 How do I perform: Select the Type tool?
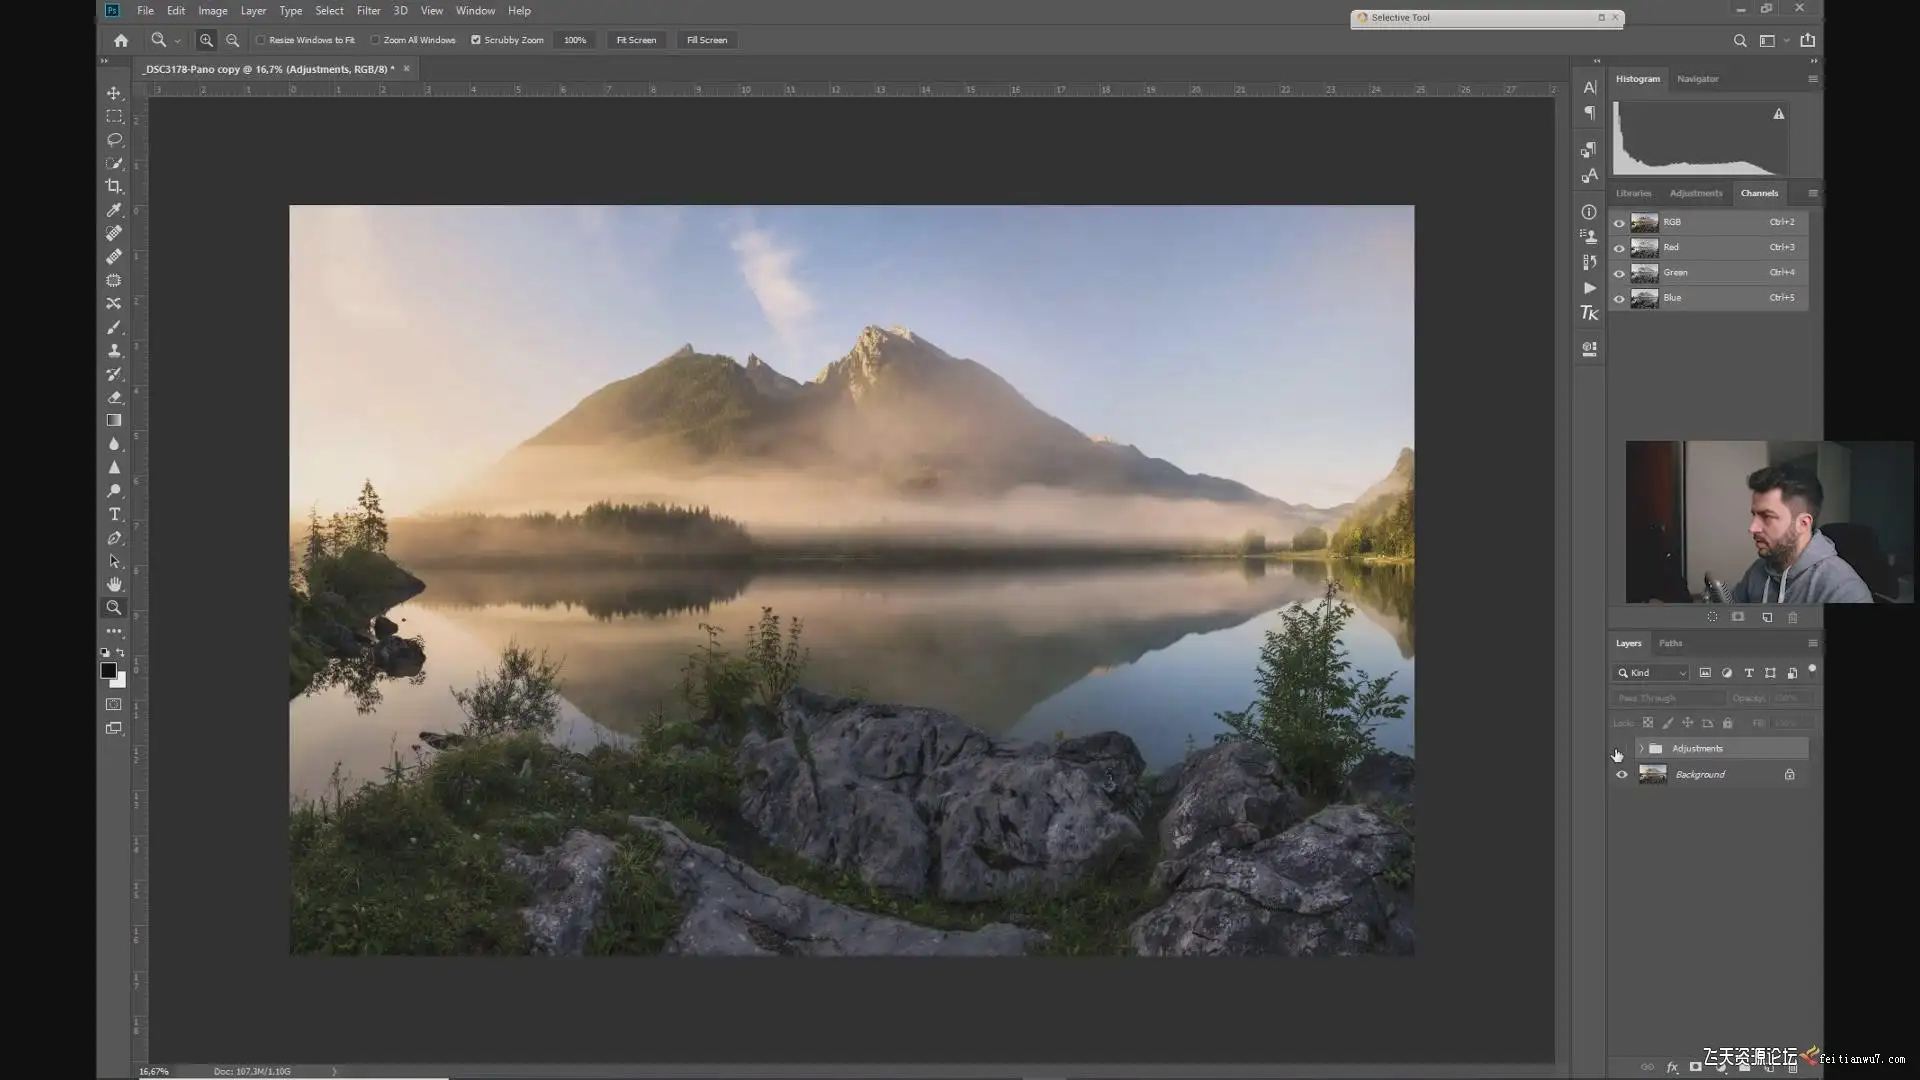tap(114, 514)
